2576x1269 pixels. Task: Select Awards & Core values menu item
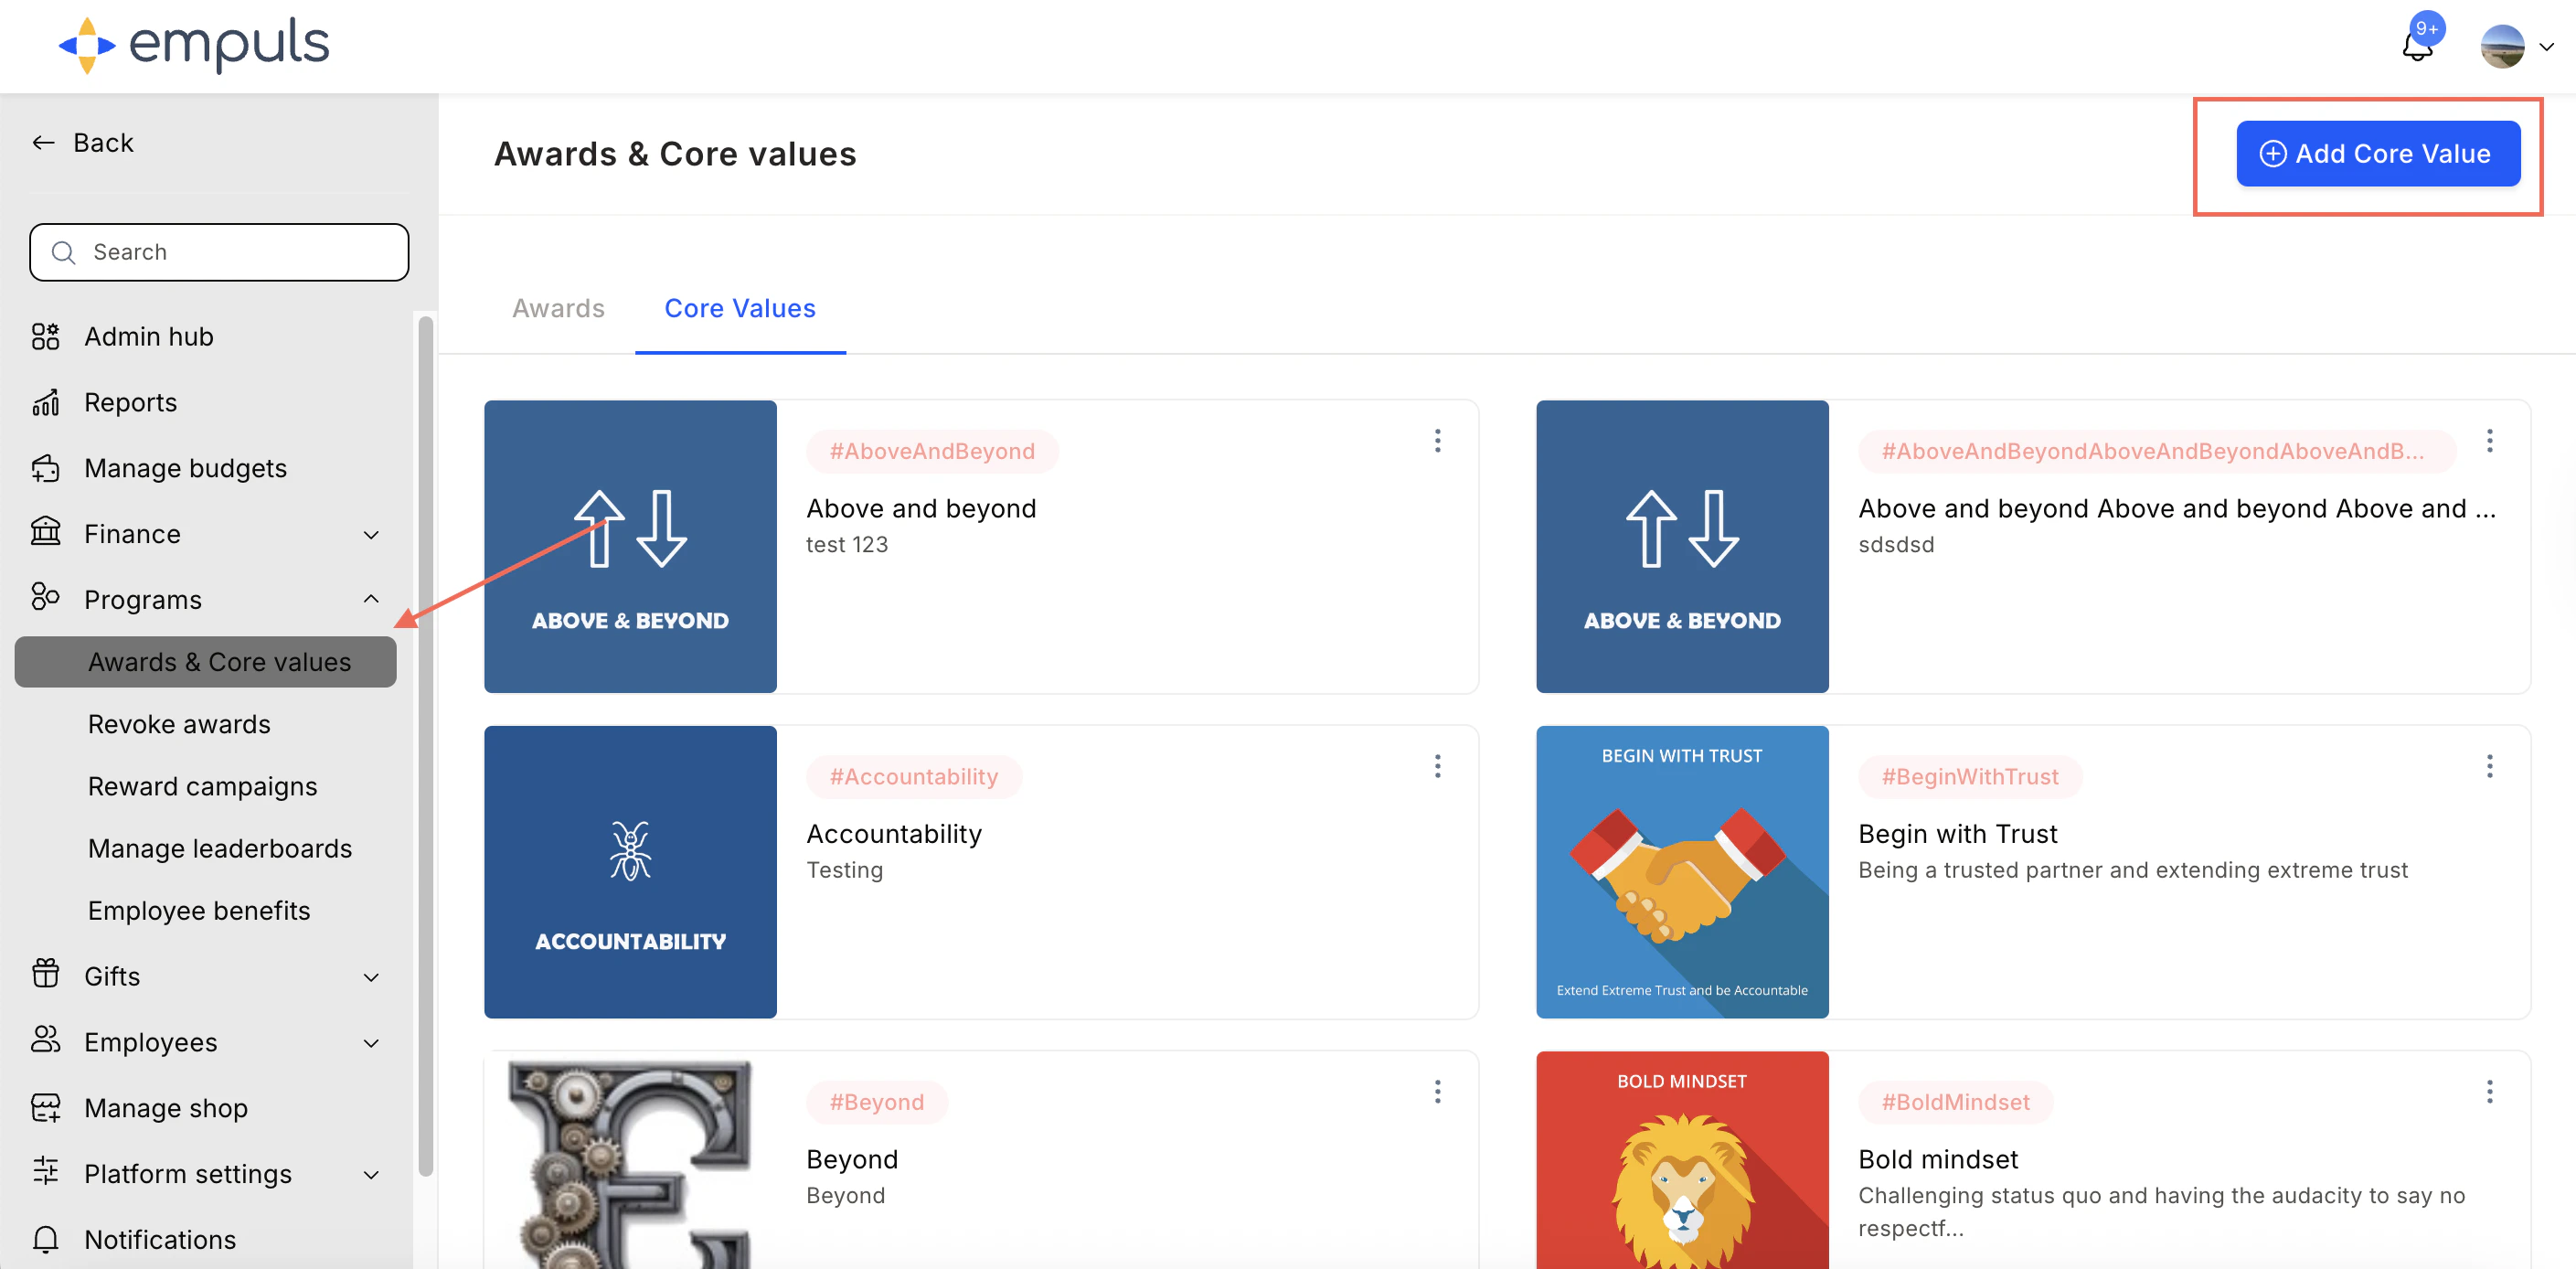point(205,662)
